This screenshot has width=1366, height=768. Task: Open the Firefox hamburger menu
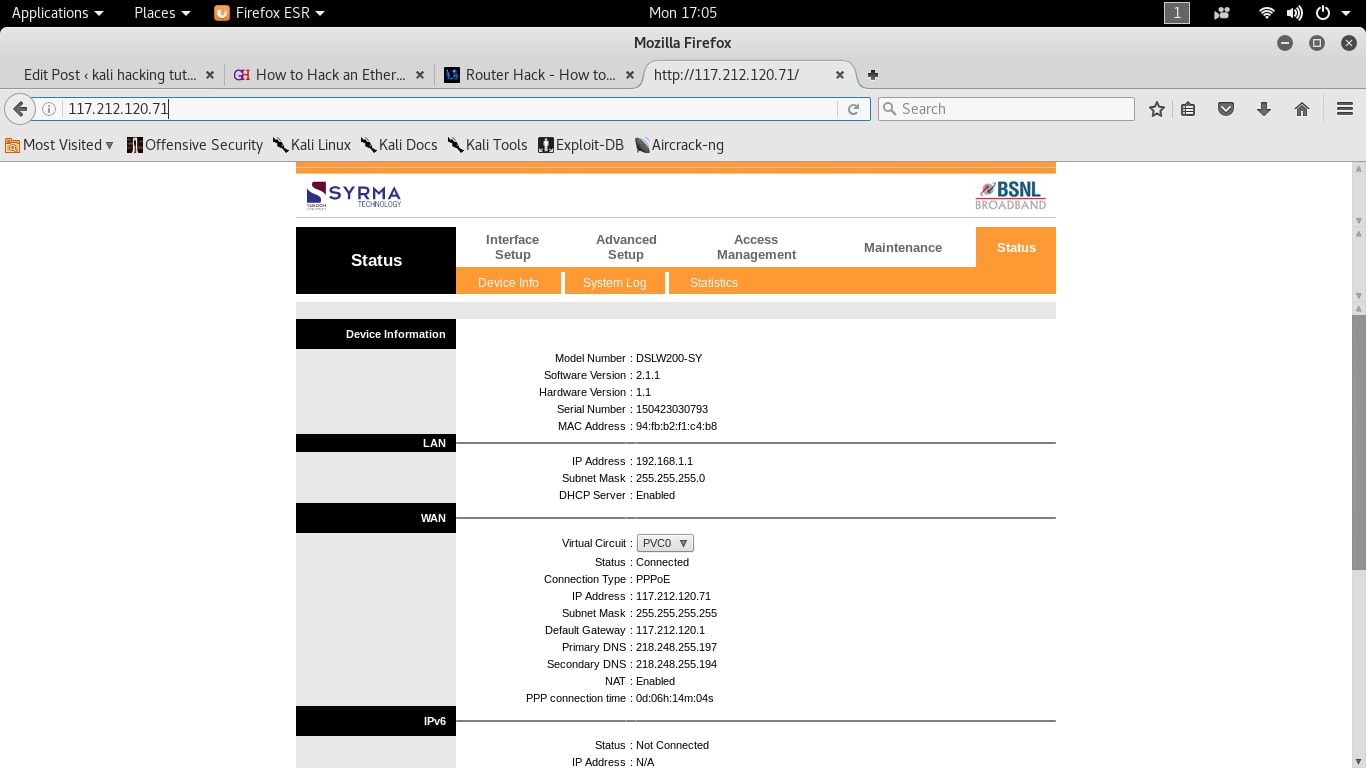point(1345,108)
